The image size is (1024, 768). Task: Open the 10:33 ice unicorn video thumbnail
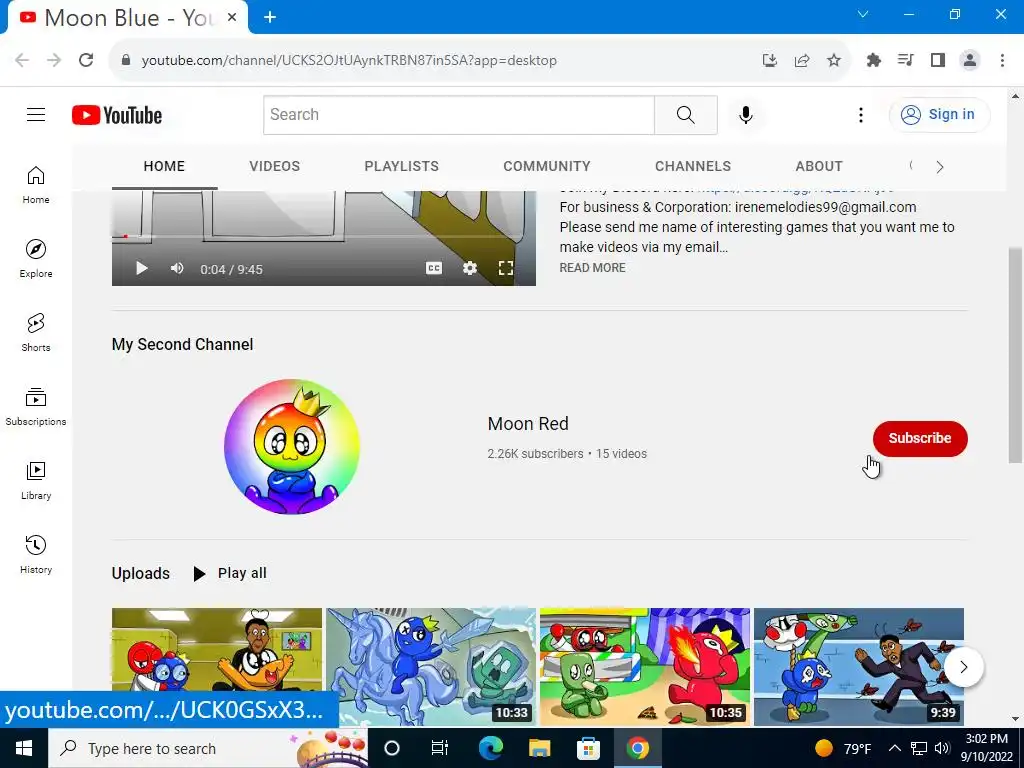pyautogui.click(x=431, y=667)
